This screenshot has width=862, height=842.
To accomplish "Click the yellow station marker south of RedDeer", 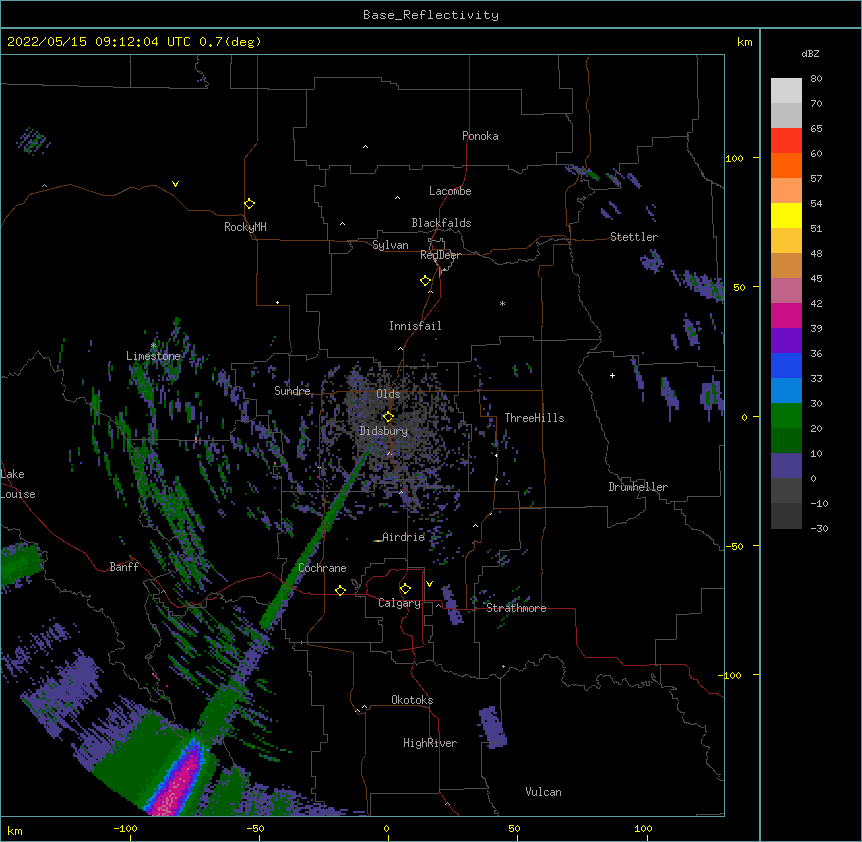I will coord(425,281).
